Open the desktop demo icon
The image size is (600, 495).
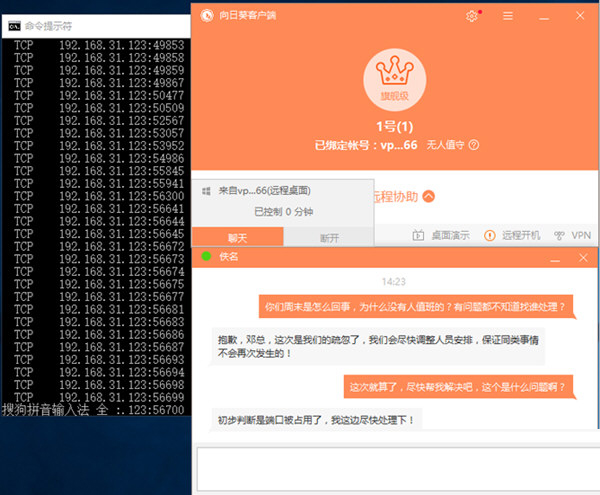point(418,235)
